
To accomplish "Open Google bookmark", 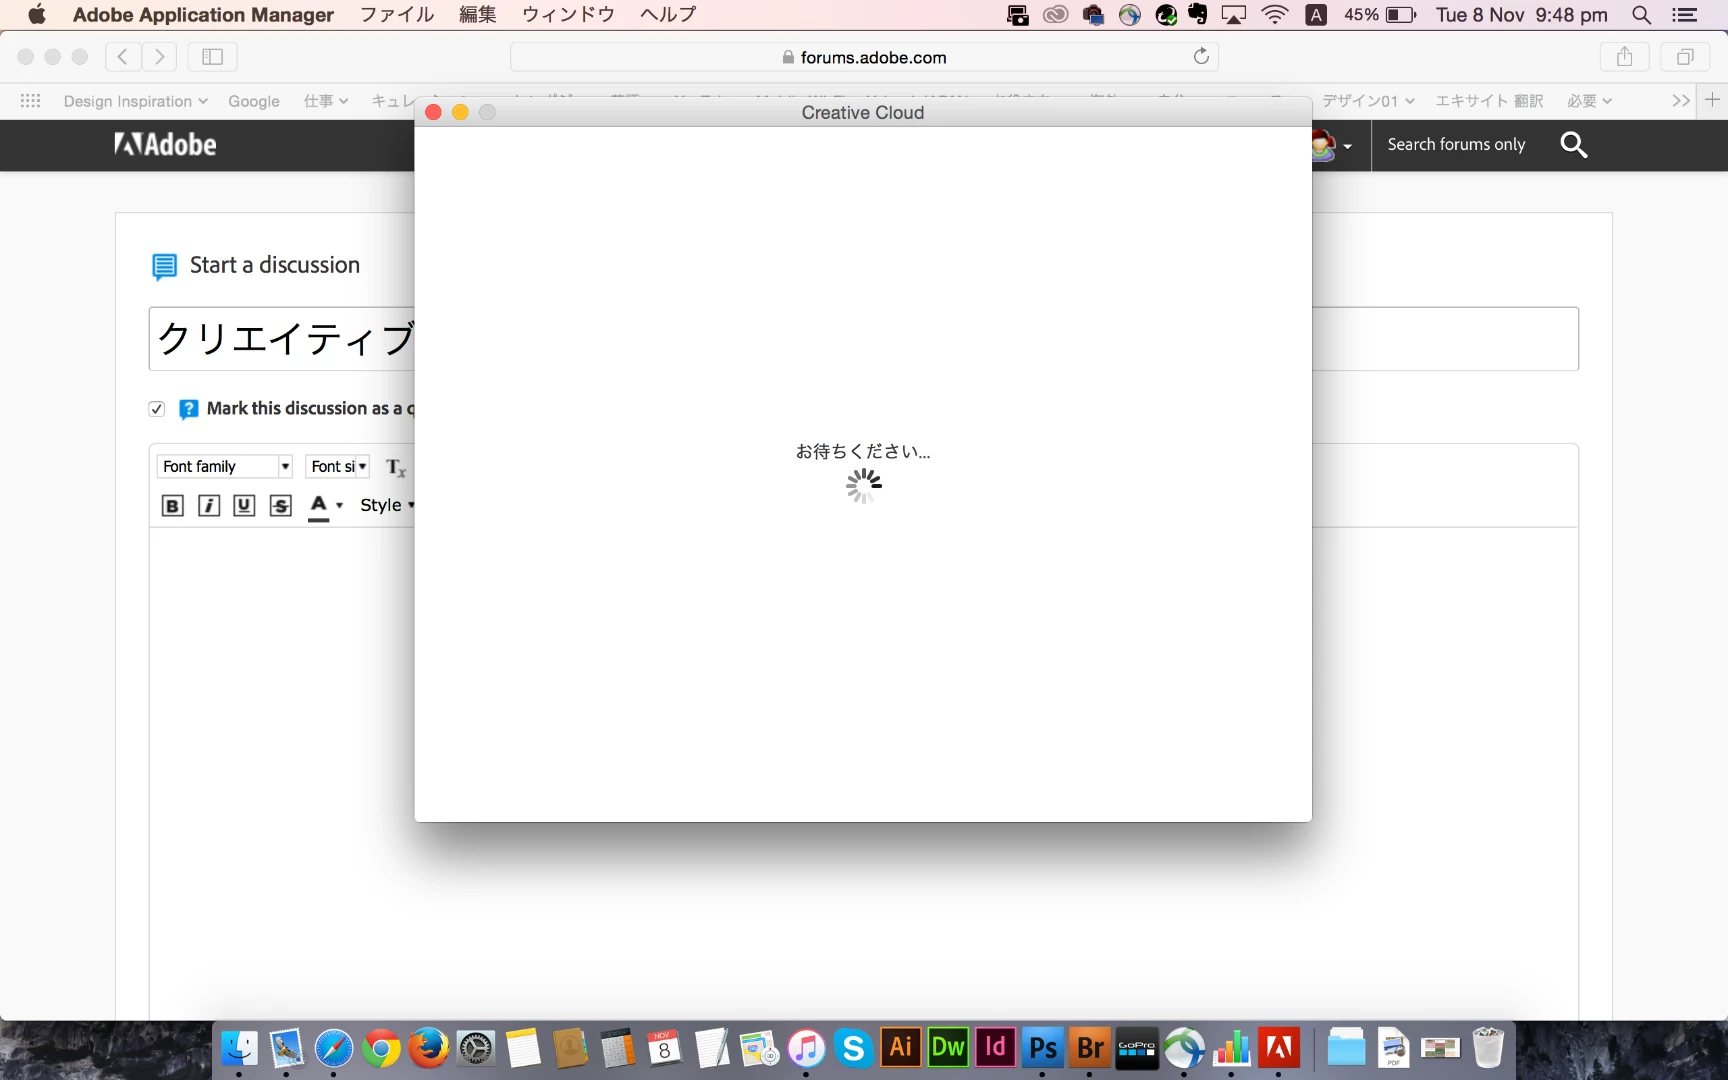I will (x=254, y=101).
